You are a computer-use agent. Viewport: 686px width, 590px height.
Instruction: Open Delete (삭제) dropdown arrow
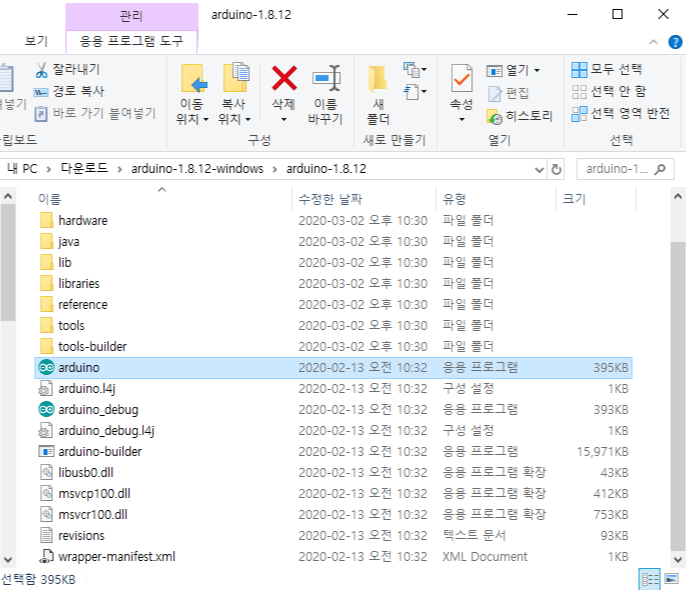click(x=284, y=119)
